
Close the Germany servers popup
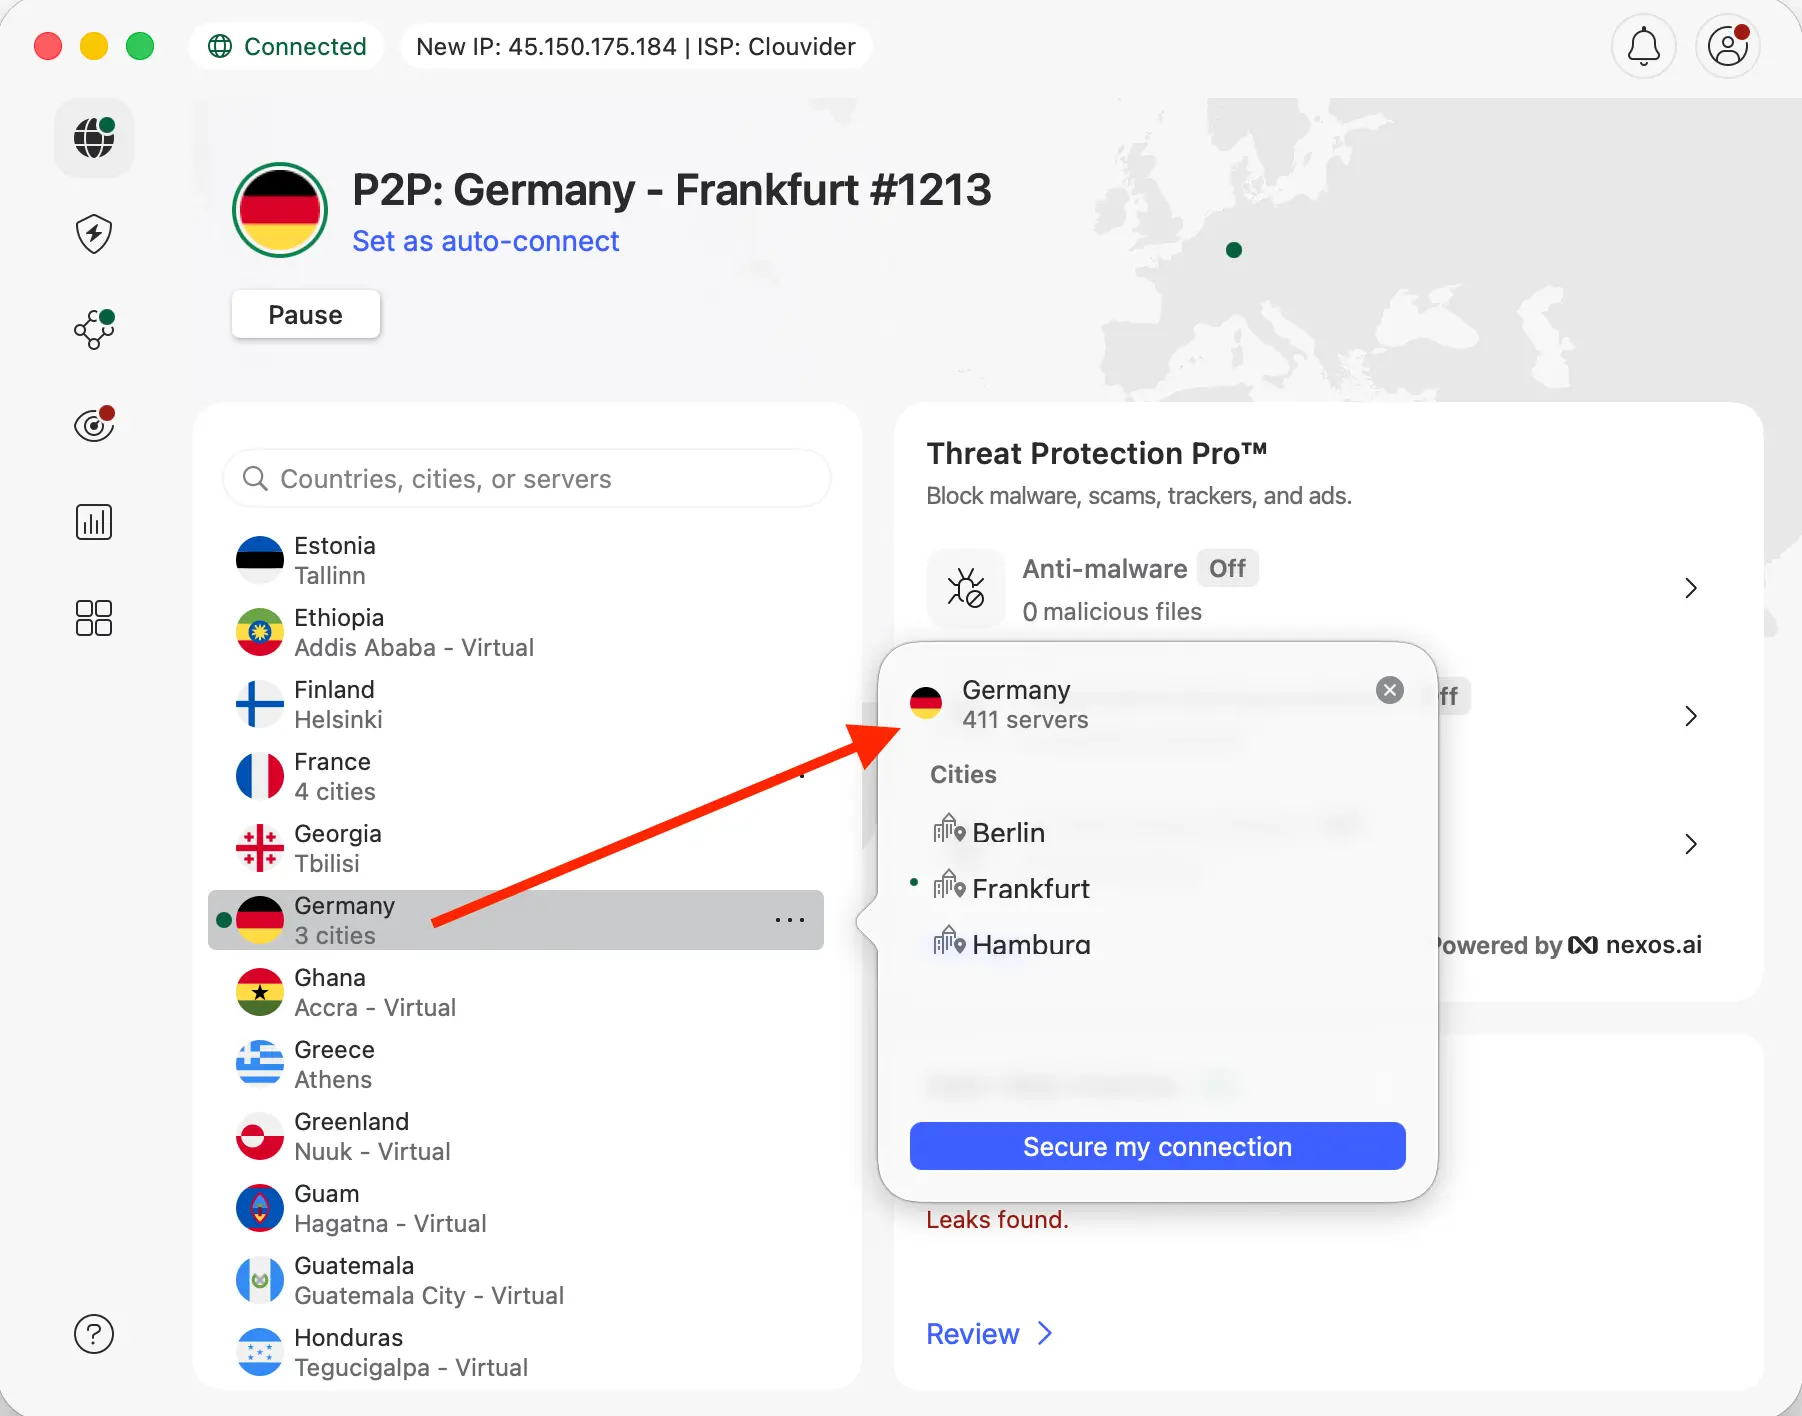(x=1389, y=689)
